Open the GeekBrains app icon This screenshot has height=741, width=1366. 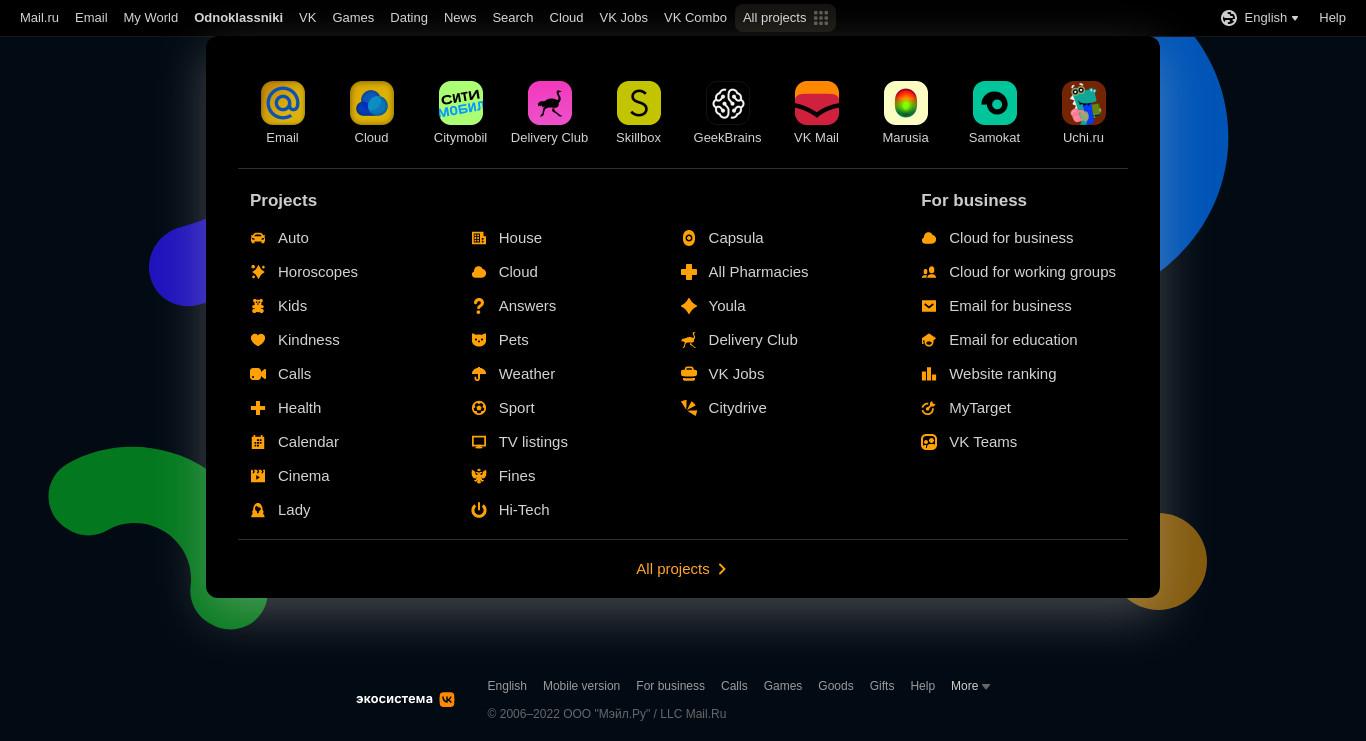pyautogui.click(x=728, y=103)
